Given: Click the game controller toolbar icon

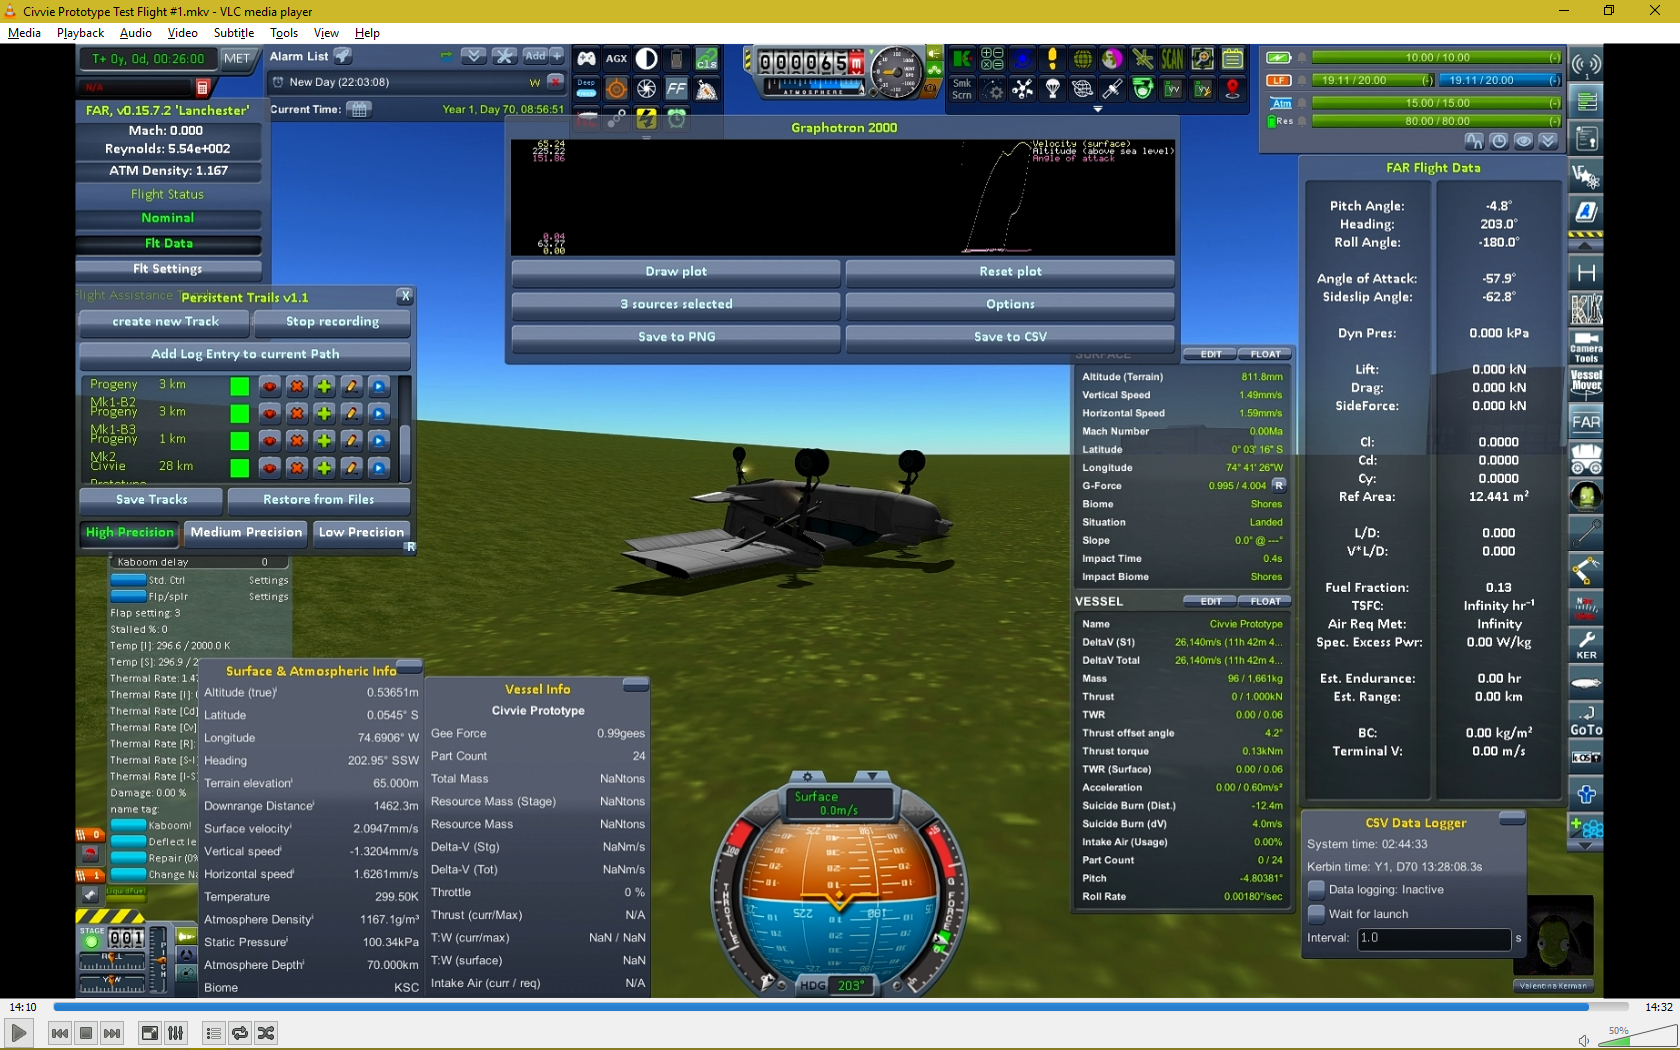Looking at the screenshot, I should (586, 59).
